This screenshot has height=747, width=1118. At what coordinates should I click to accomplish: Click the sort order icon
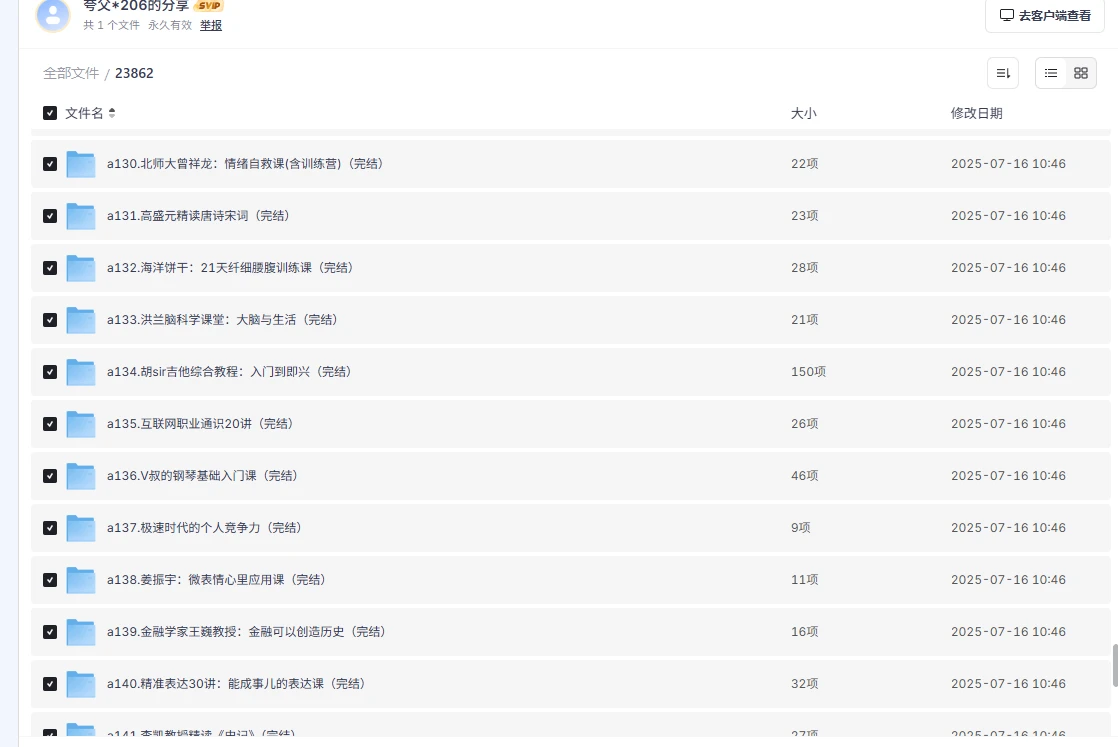coord(1003,73)
